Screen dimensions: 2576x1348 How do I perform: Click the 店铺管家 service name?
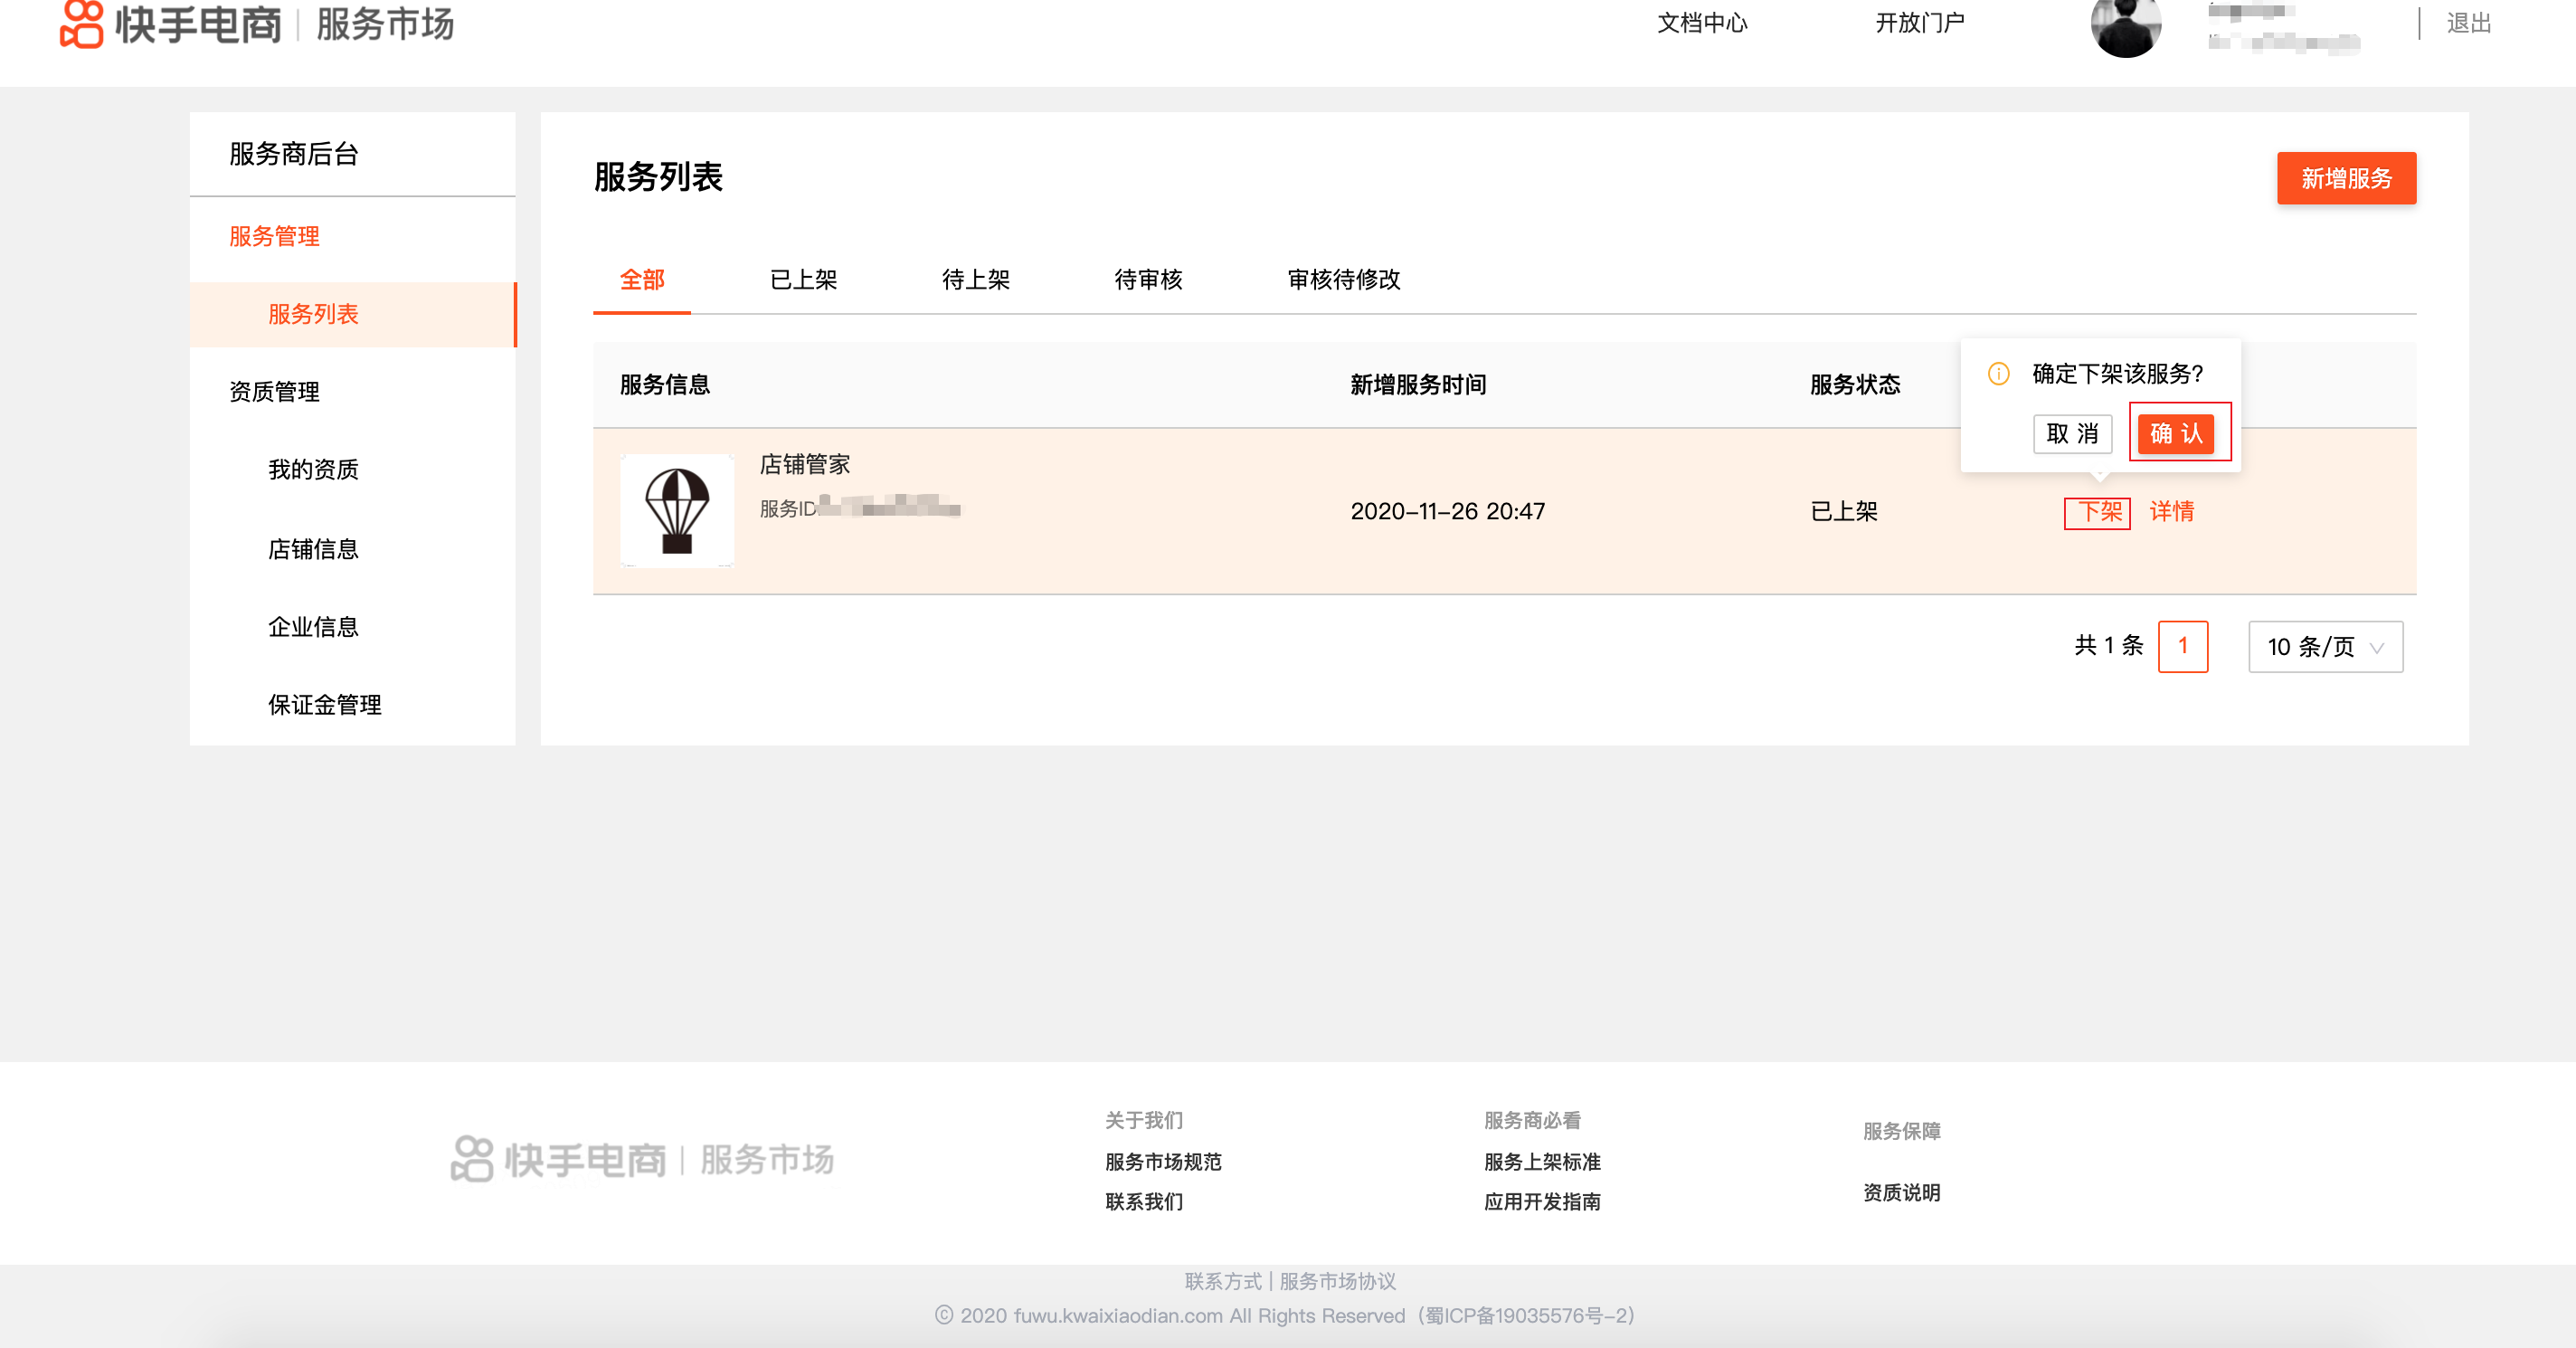pyautogui.click(x=805, y=464)
